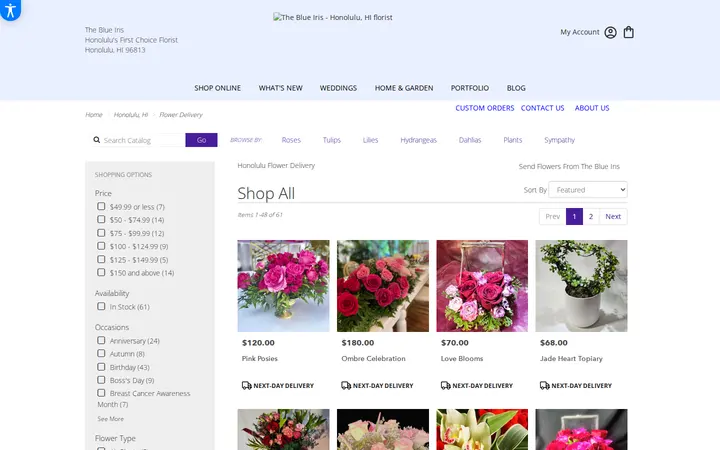The width and height of the screenshot is (720, 450).
Task: Check the Birthday occasion filter
Action: [101, 367]
